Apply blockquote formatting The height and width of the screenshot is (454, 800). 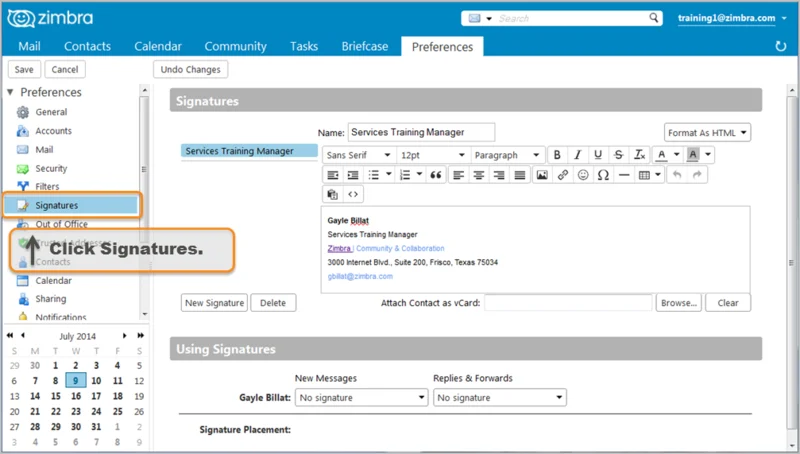(x=436, y=175)
